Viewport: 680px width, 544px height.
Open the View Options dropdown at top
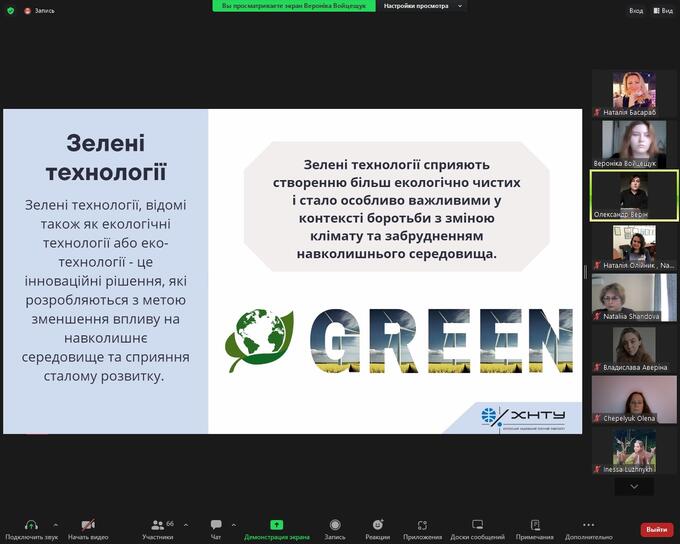point(425,6)
